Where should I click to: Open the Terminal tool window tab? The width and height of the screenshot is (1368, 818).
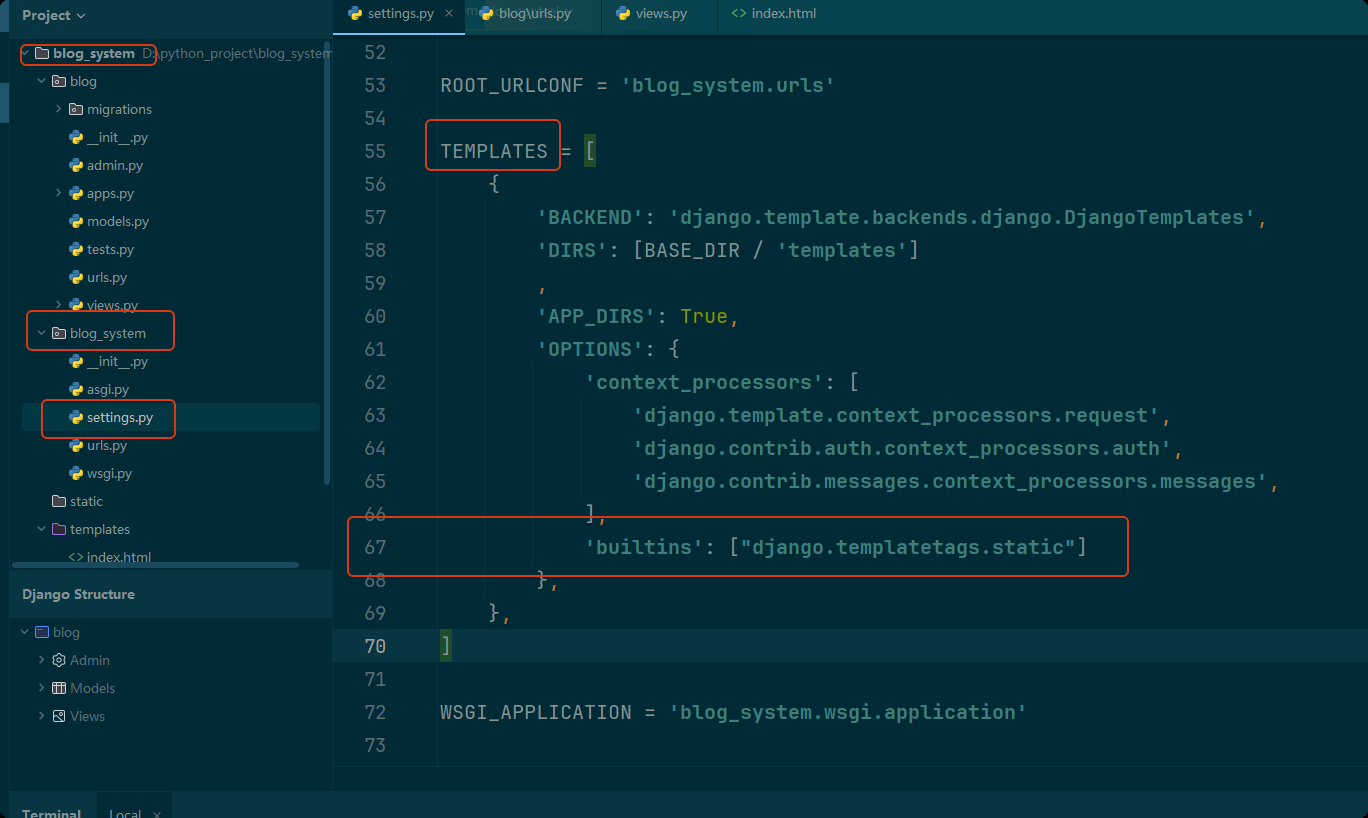pyautogui.click(x=52, y=813)
